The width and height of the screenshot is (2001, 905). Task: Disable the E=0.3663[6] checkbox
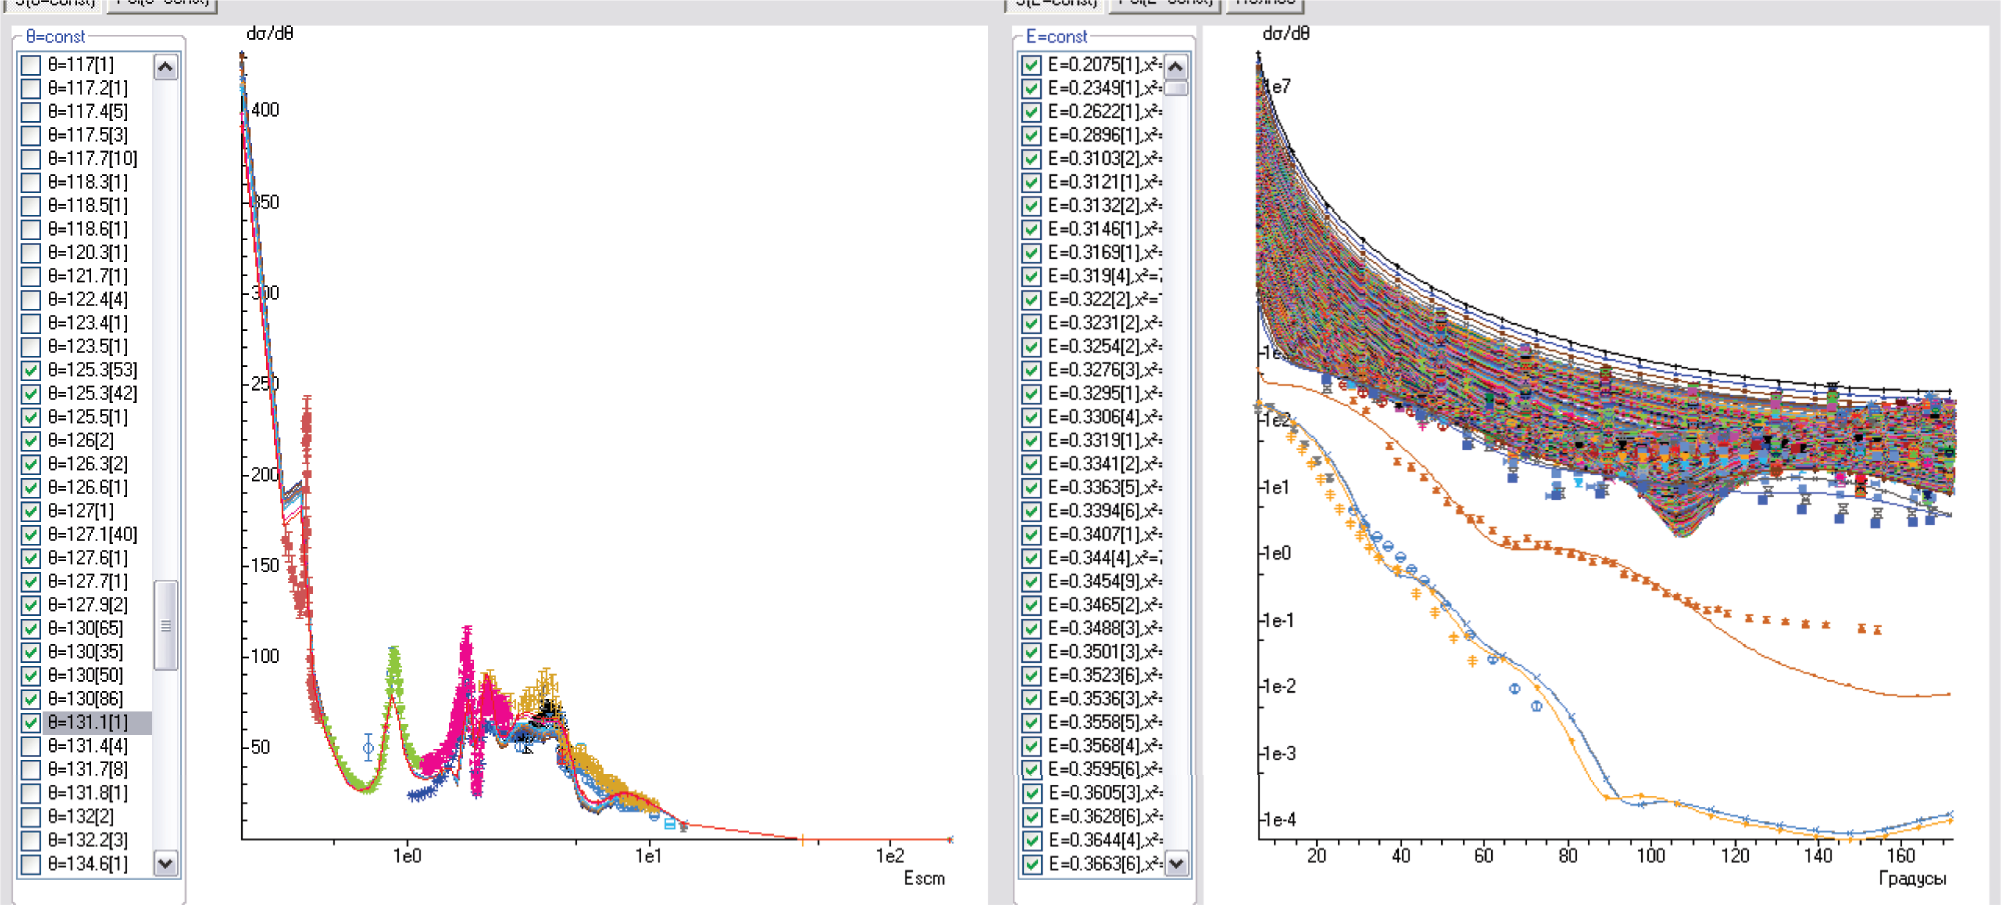[x=1031, y=864]
